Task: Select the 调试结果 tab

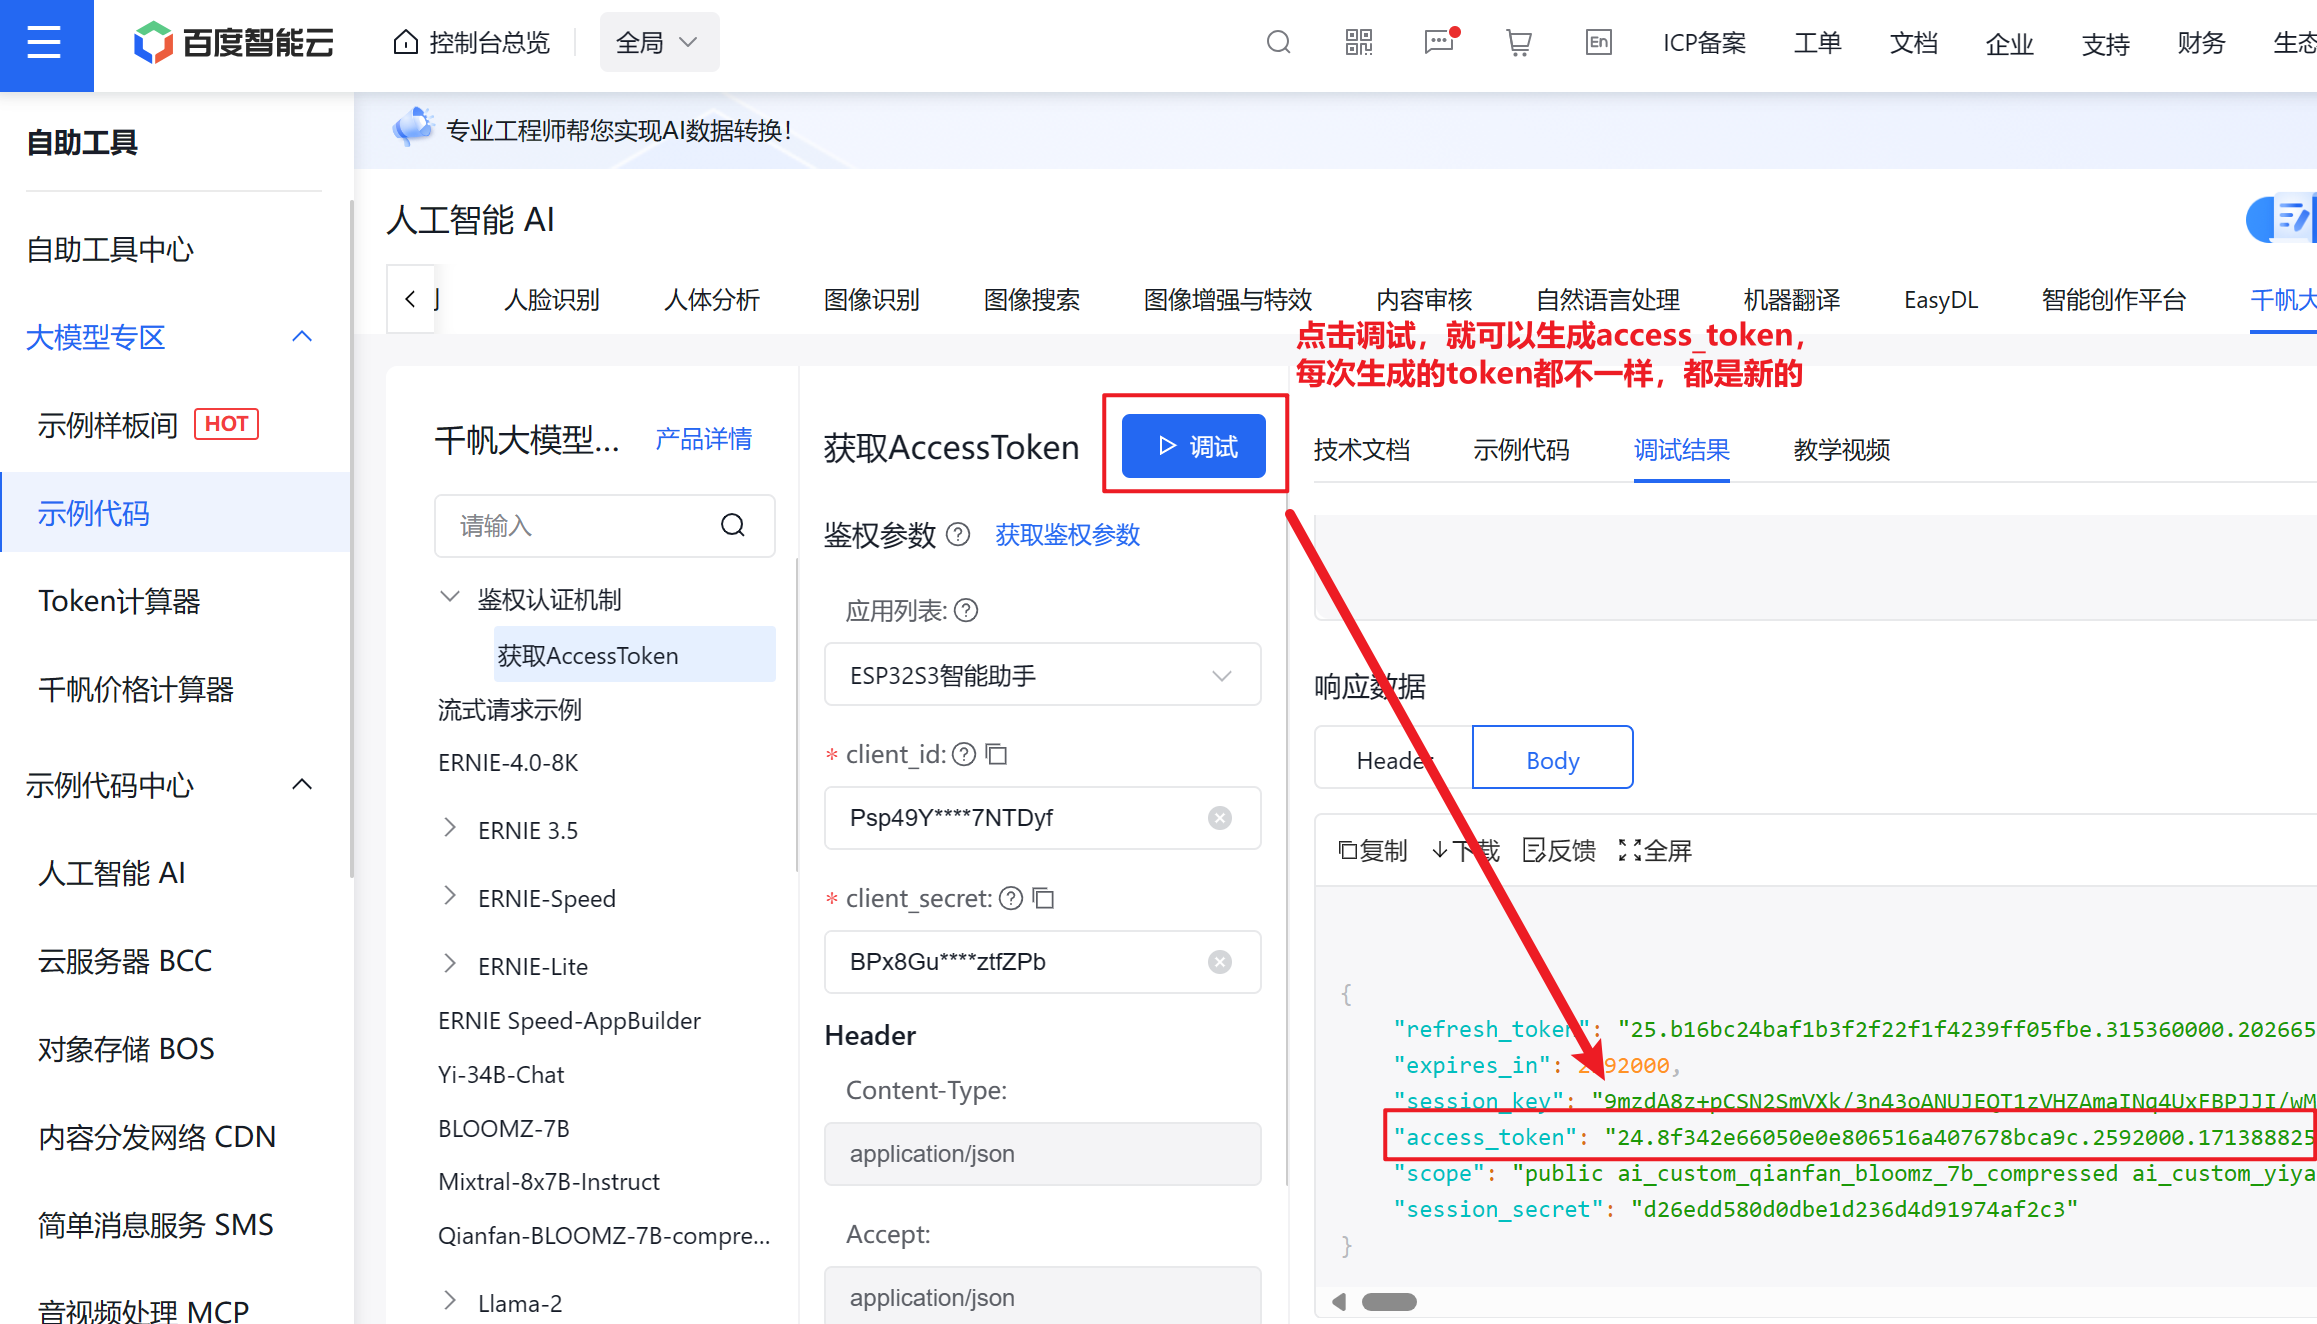Action: point(1681,450)
